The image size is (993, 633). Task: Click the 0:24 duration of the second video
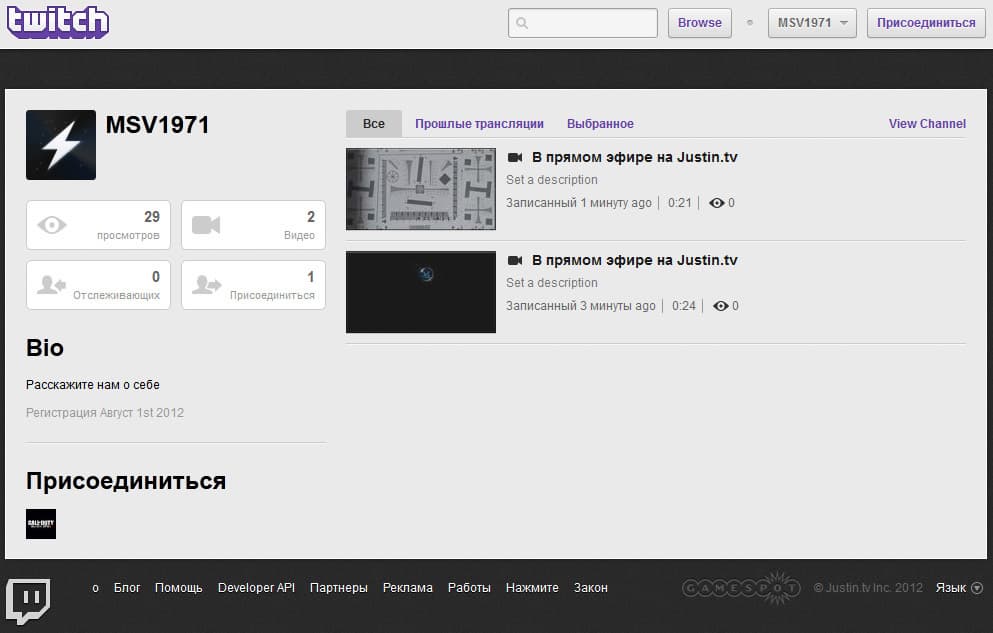(684, 306)
